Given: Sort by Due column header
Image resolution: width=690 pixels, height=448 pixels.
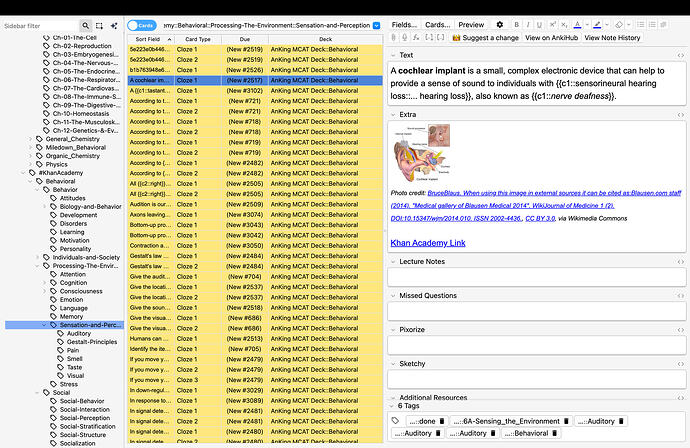Looking at the screenshot, I should (x=245, y=39).
